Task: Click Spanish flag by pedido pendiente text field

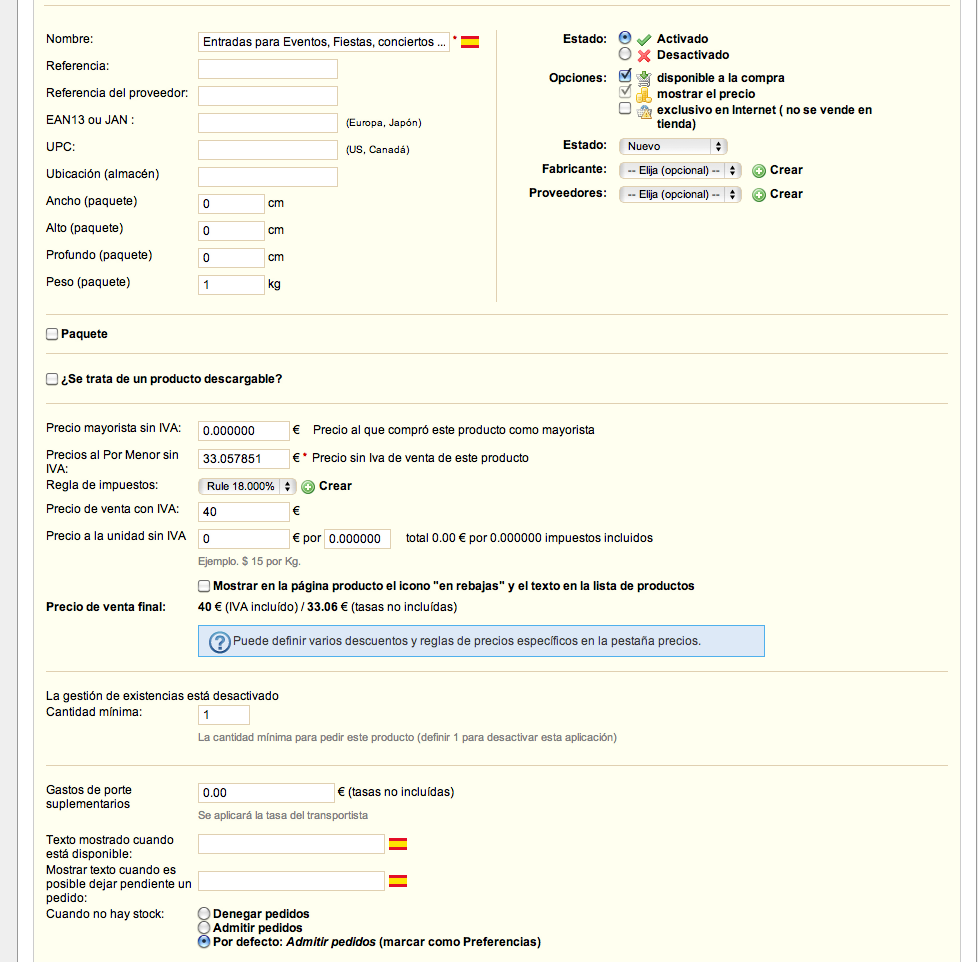Action: tap(398, 881)
